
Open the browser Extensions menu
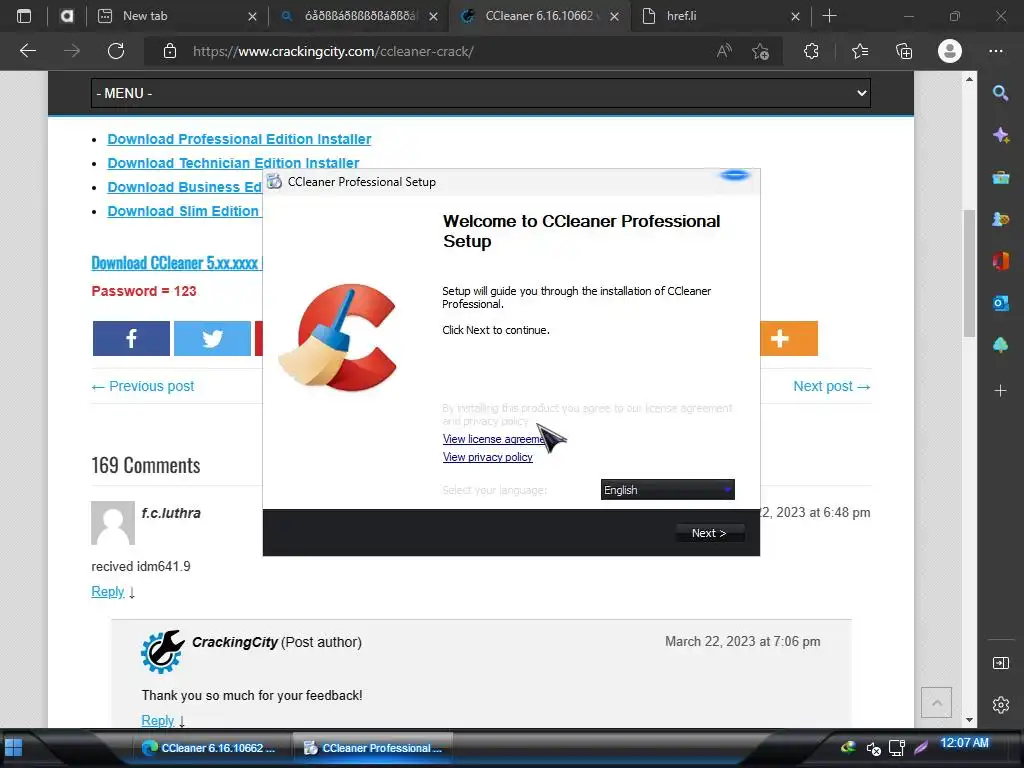click(x=811, y=51)
